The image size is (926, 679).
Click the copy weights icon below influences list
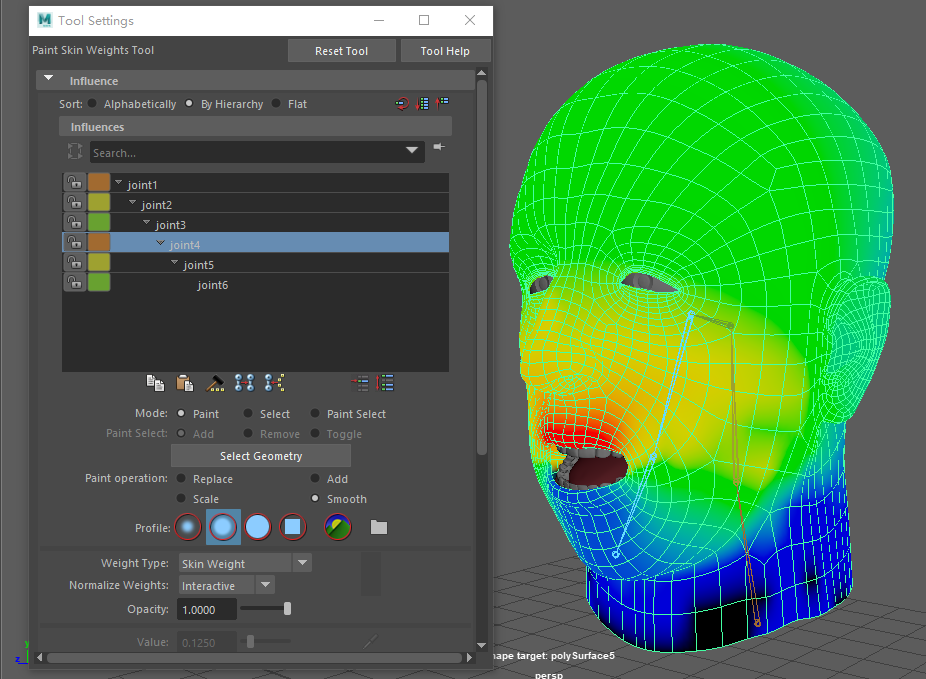(155, 382)
